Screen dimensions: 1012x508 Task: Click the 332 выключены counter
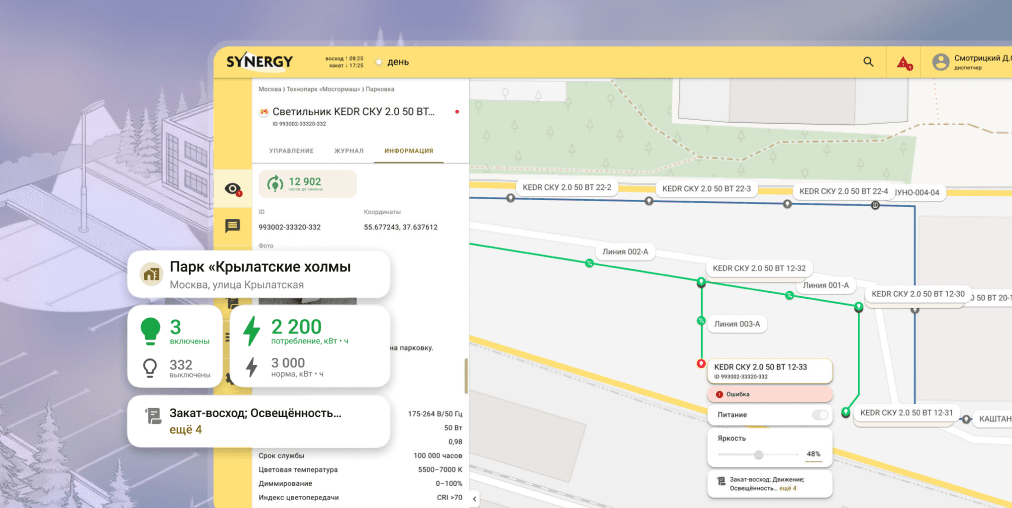[176, 368]
